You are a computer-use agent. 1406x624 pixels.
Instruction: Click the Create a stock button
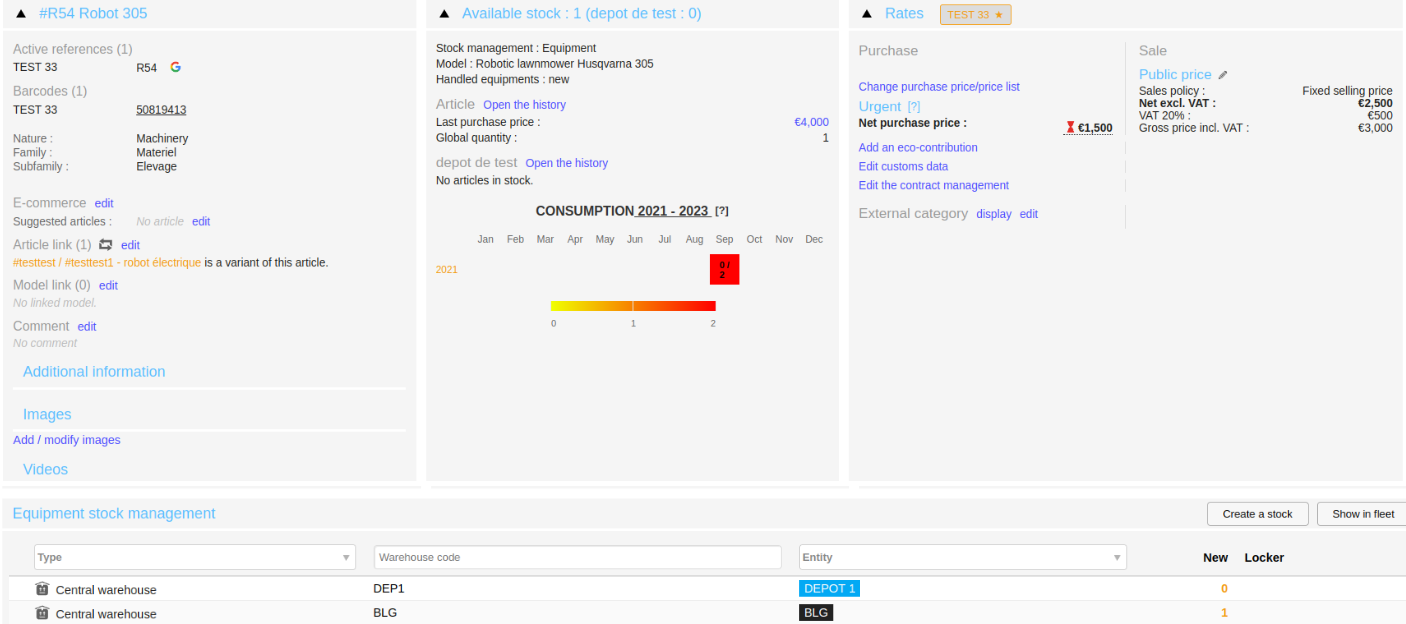[x=1257, y=514]
